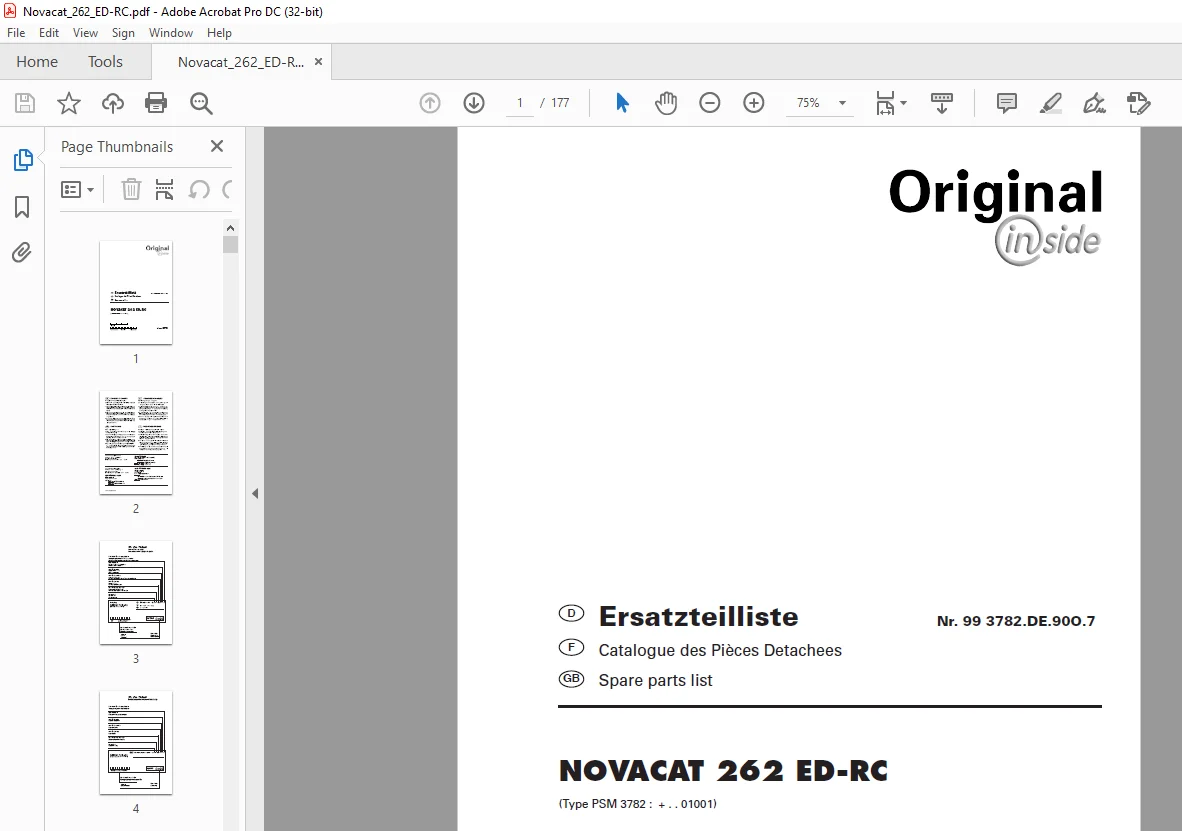
Task: Select page 4 thumbnail
Action: pos(136,743)
